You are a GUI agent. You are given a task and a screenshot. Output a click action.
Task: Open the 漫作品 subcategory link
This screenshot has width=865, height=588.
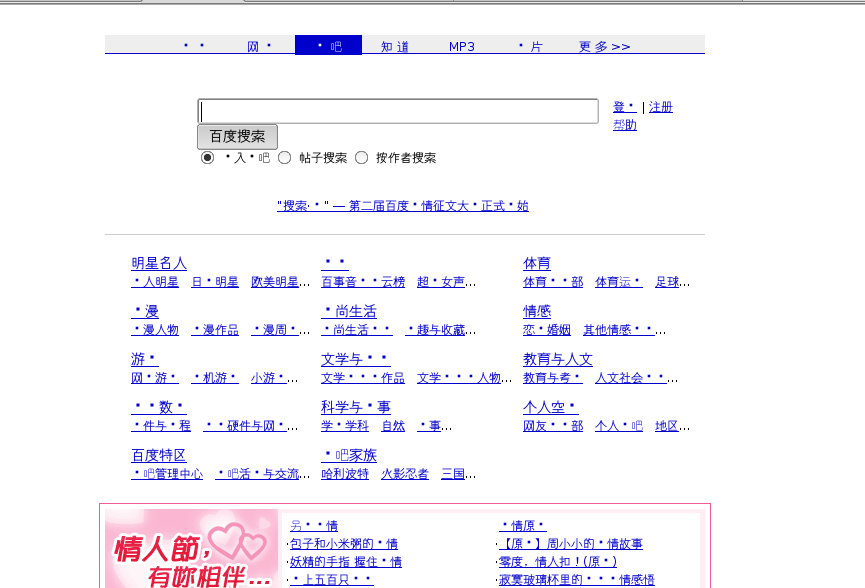coord(215,330)
